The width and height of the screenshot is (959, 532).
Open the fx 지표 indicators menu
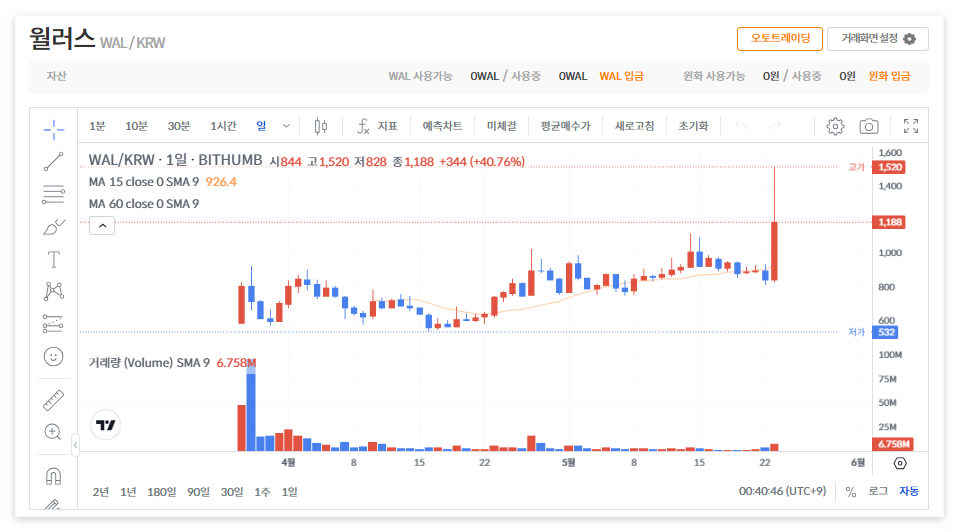(377, 126)
